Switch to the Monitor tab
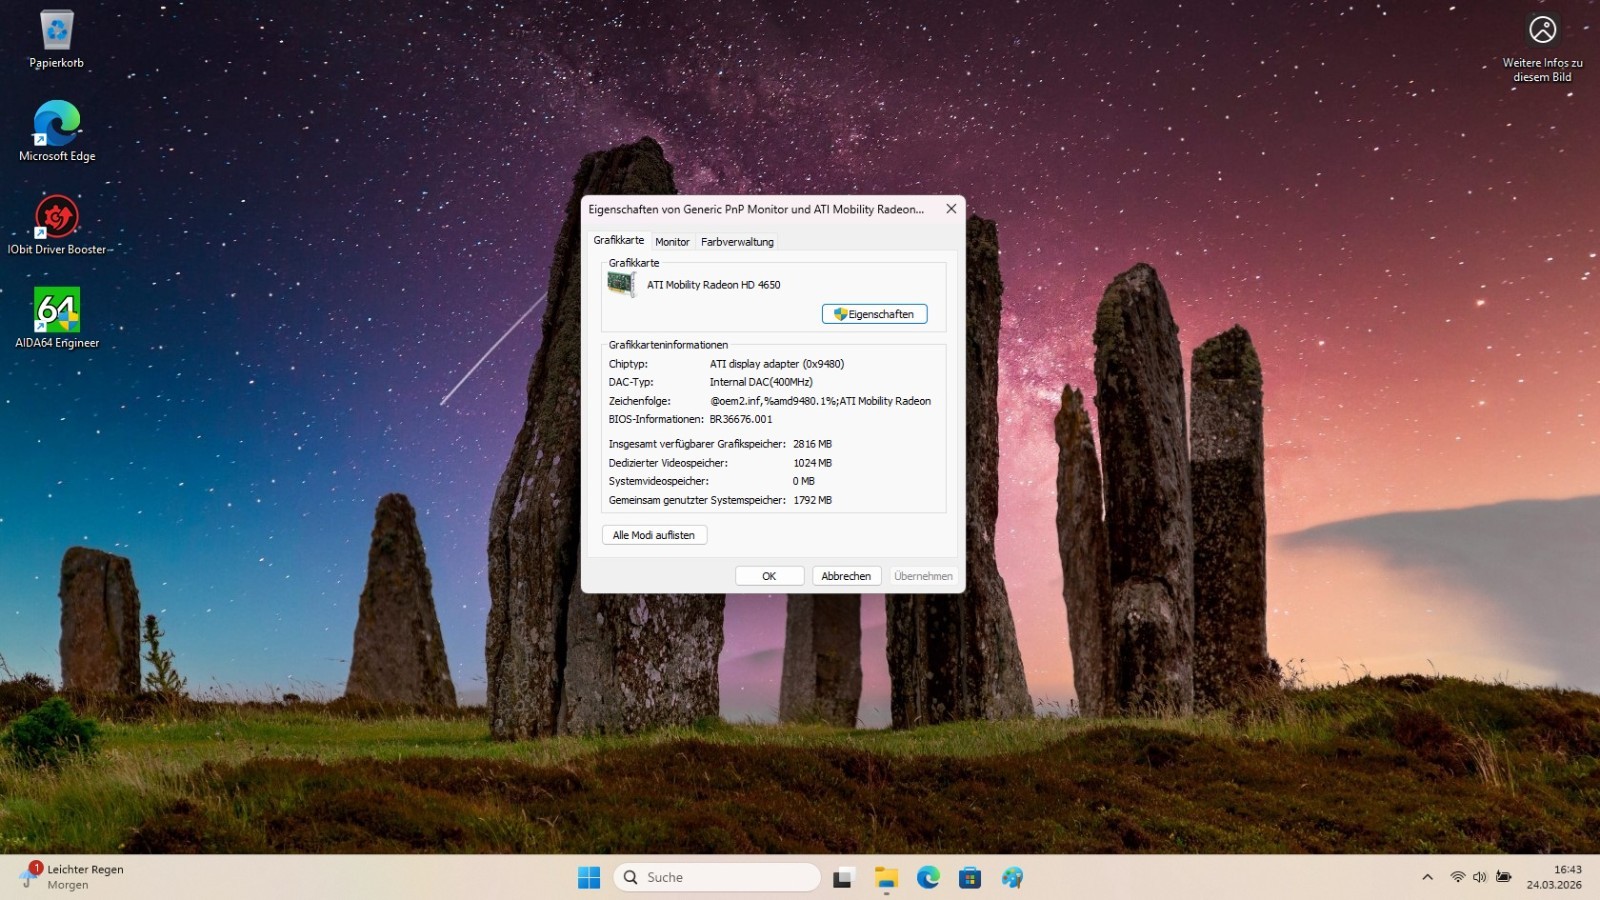The image size is (1600, 900). coord(672,242)
